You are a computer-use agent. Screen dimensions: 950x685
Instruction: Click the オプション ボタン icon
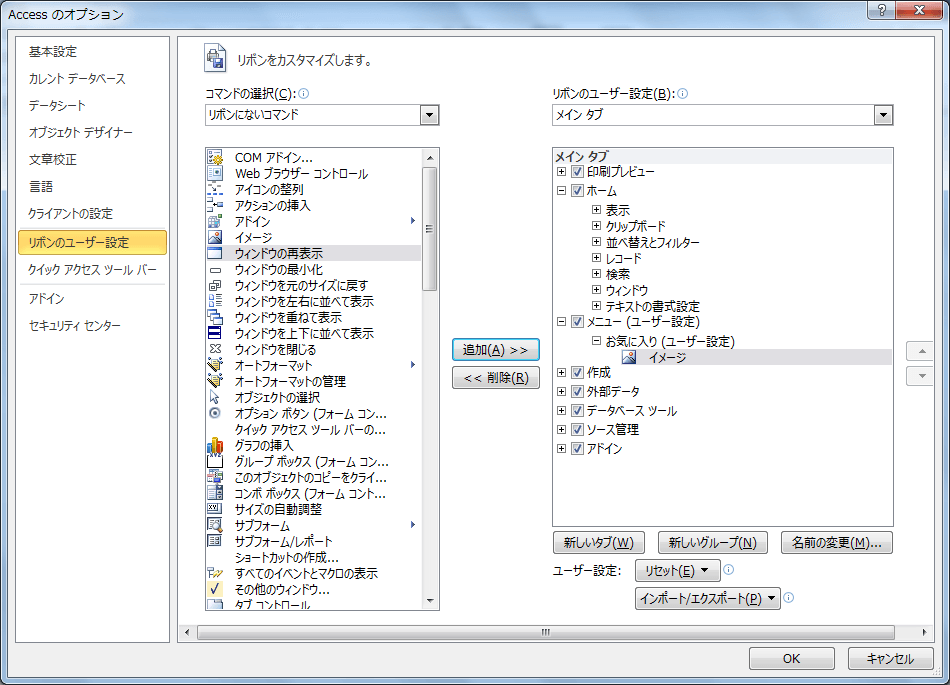point(215,413)
